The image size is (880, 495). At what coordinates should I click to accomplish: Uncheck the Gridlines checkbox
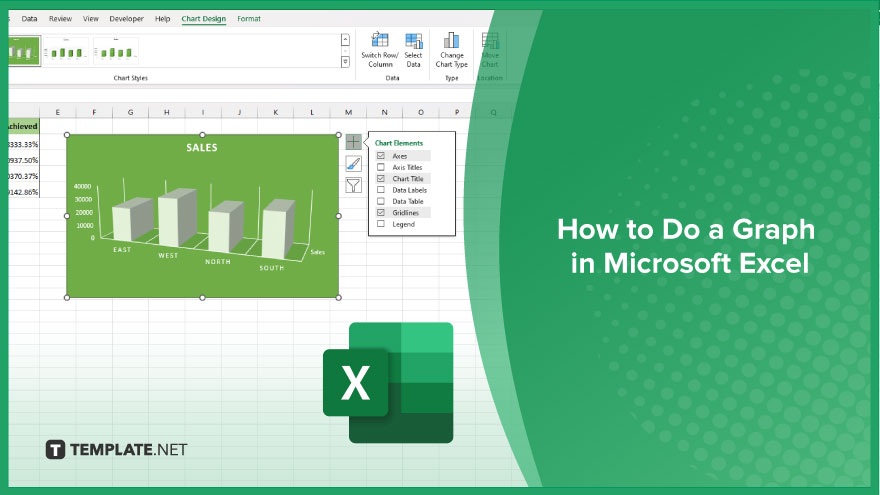[x=381, y=213]
